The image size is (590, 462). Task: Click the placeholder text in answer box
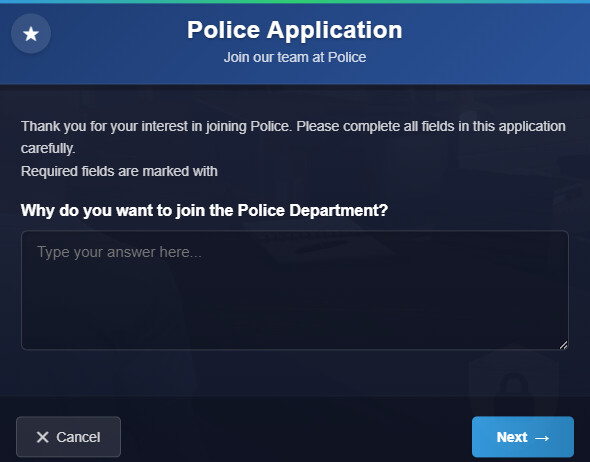119,252
